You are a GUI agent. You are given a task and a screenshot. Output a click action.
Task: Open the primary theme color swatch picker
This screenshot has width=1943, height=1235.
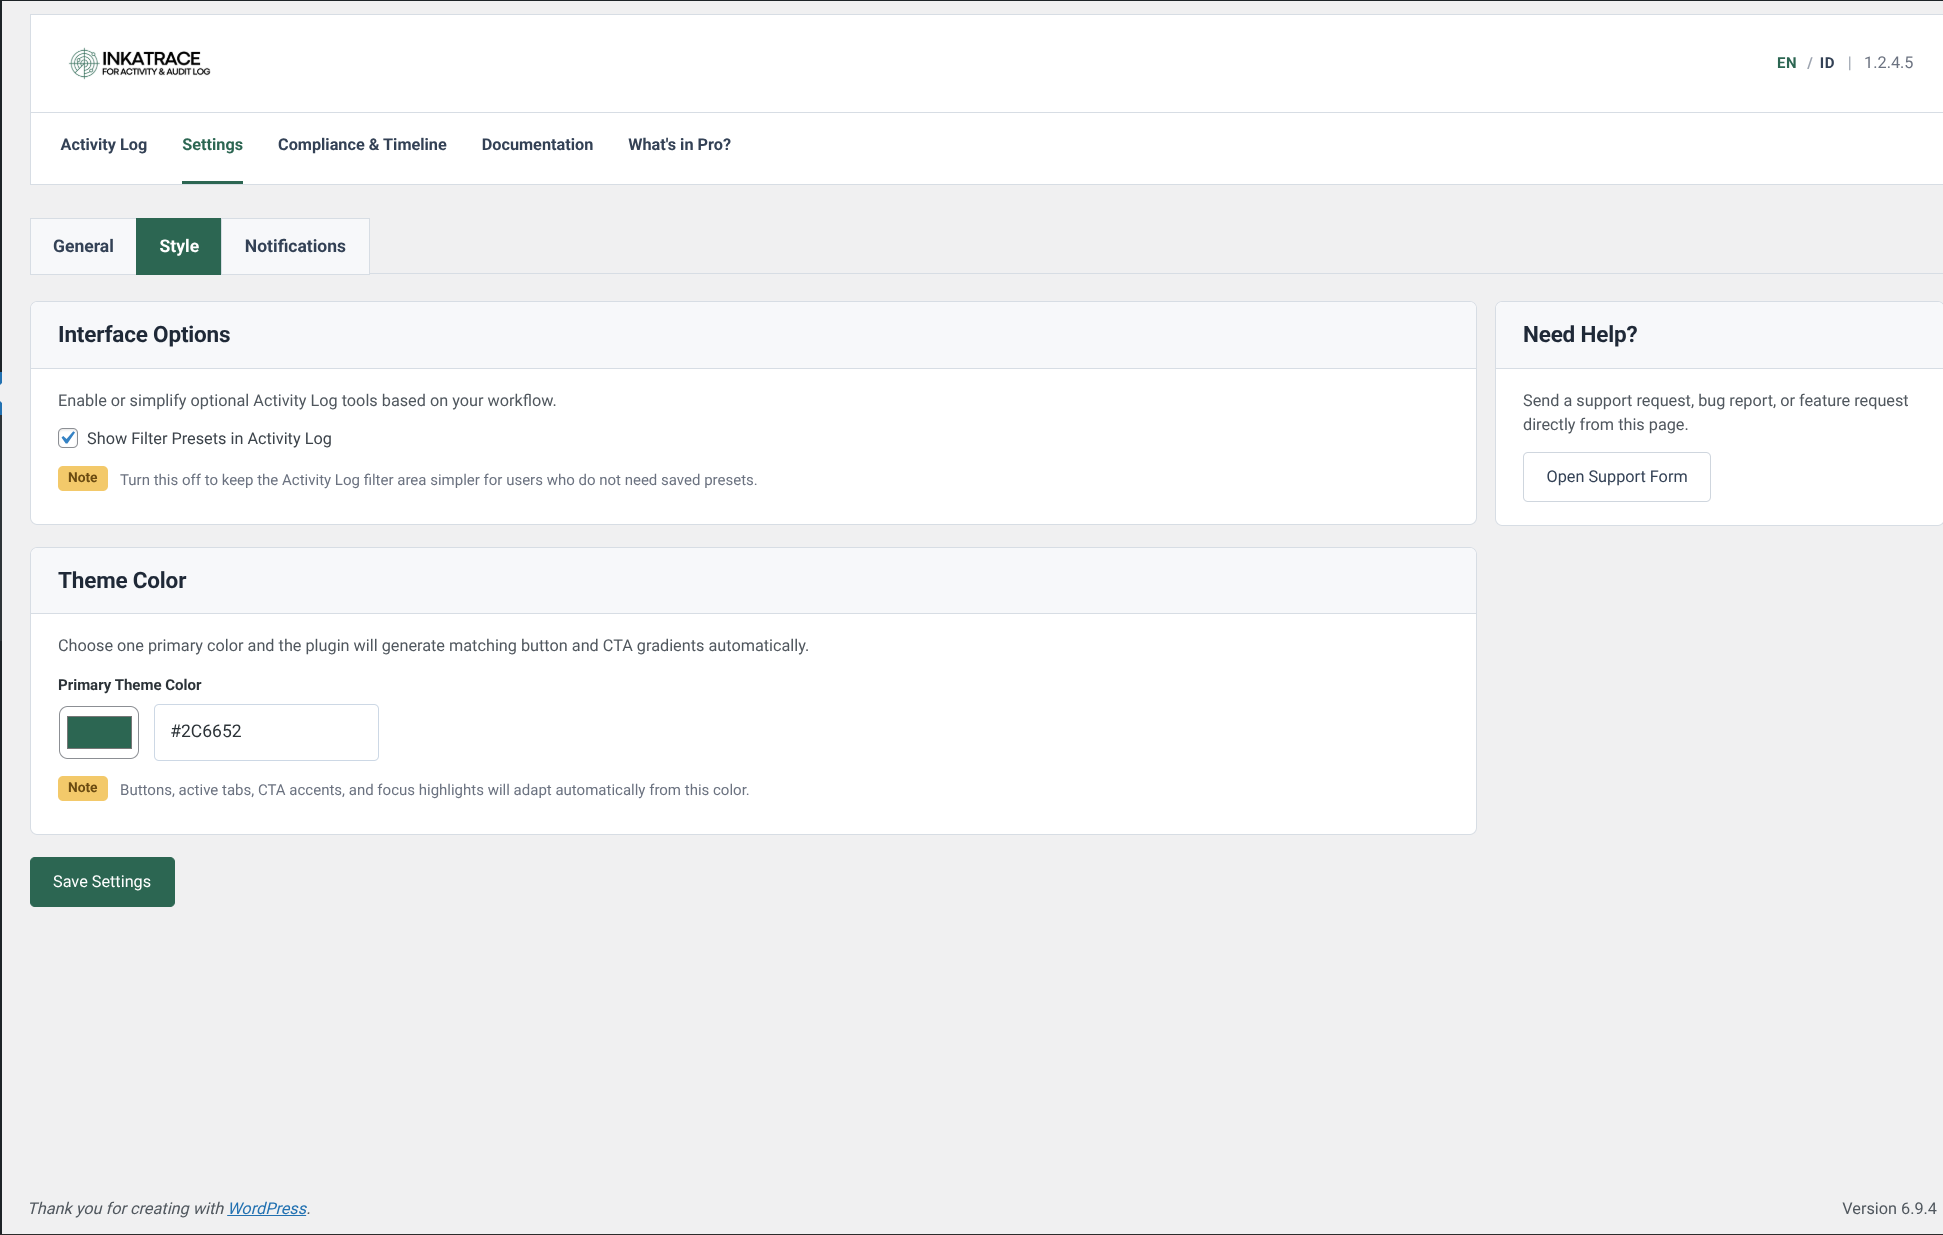[x=98, y=732]
